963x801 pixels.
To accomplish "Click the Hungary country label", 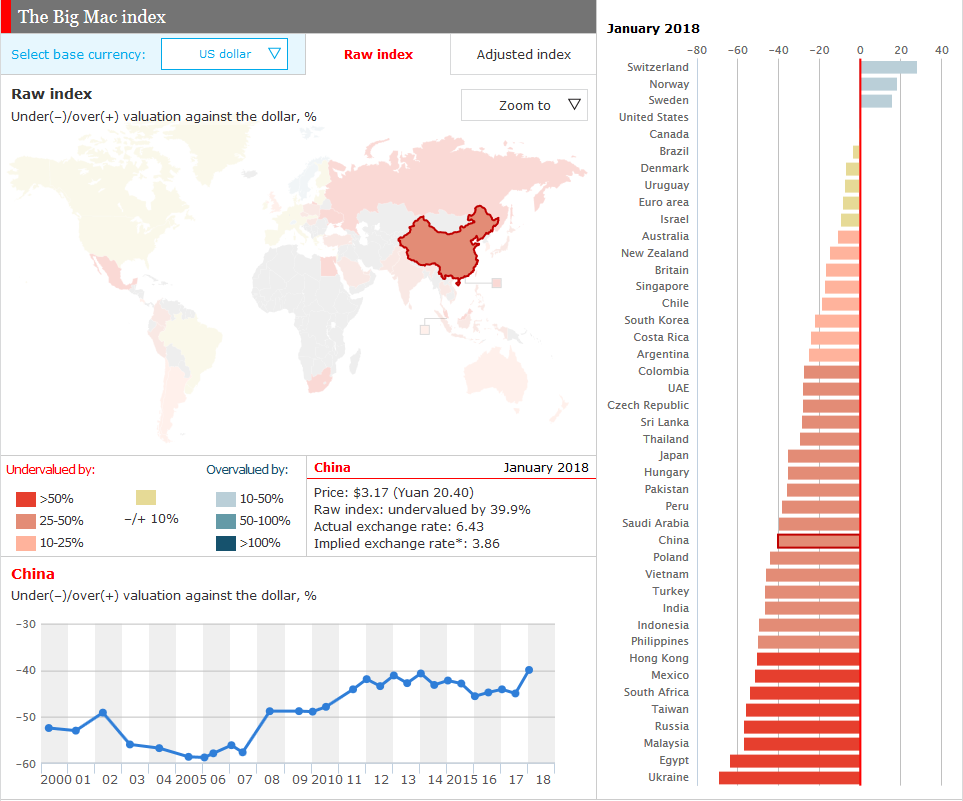I will (666, 472).
